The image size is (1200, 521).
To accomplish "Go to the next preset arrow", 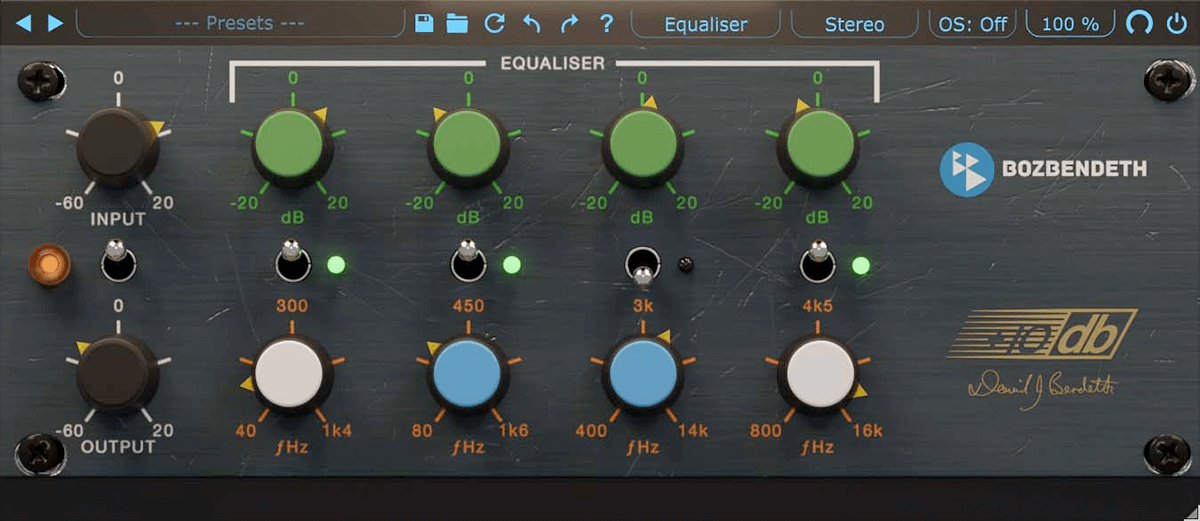I will point(55,23).
